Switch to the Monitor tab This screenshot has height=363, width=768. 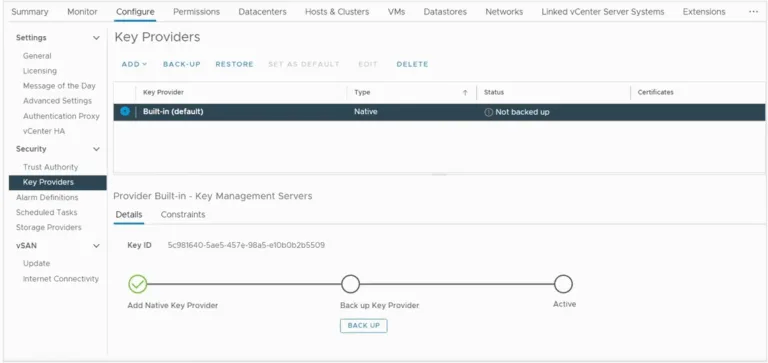[82, 12]
